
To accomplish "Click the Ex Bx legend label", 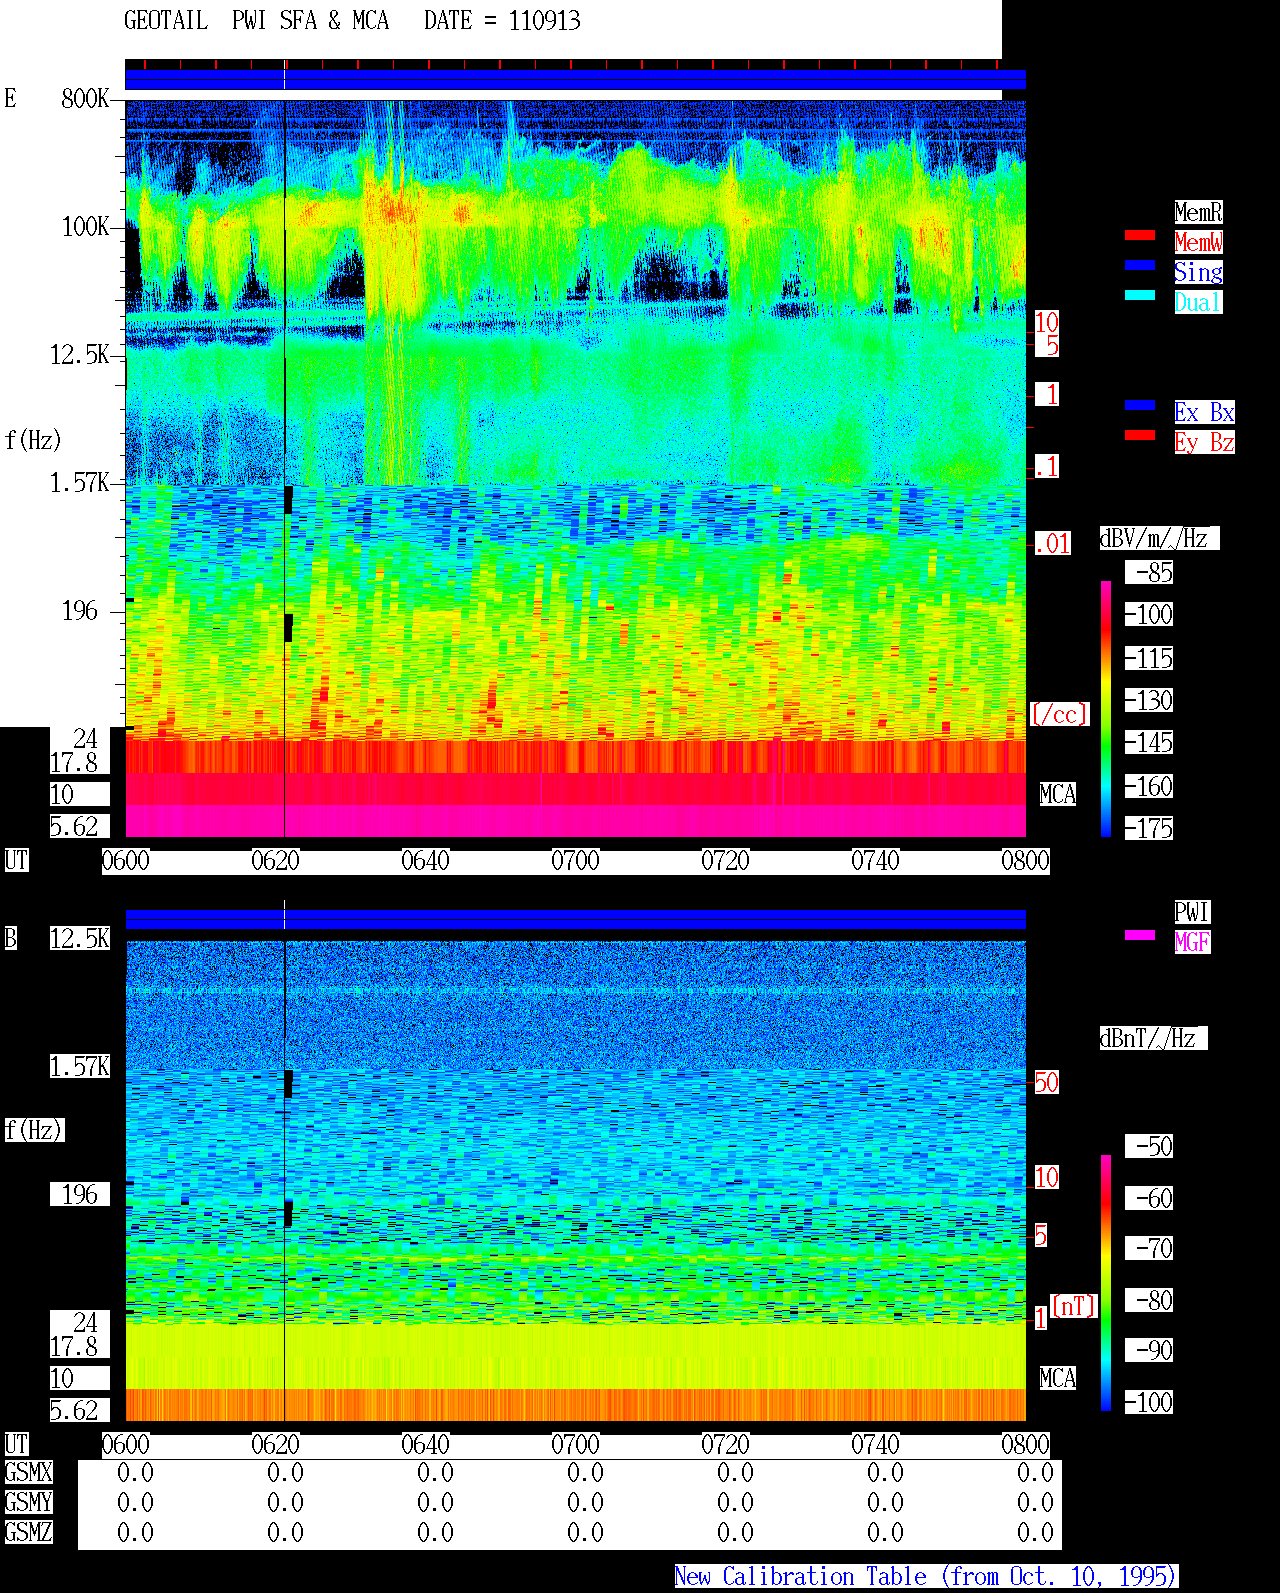I will 1204,412.
